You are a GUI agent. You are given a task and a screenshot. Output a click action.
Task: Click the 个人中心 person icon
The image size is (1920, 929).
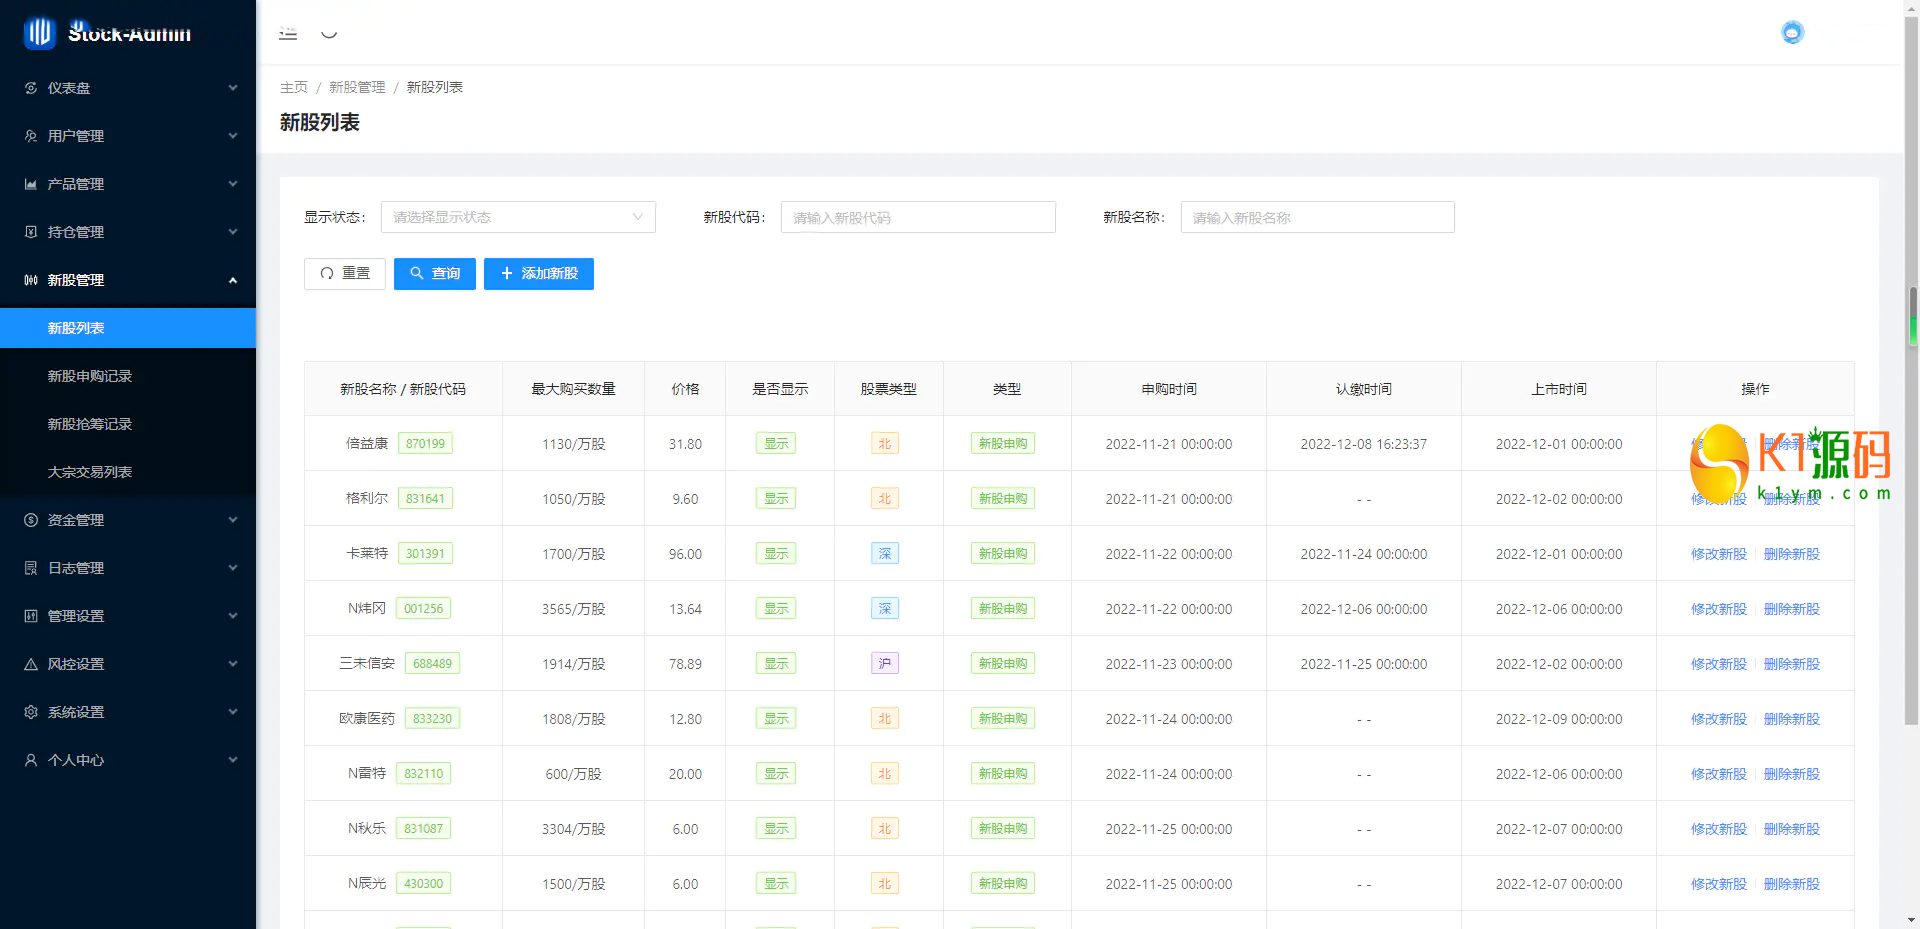(x=31, y=760)
